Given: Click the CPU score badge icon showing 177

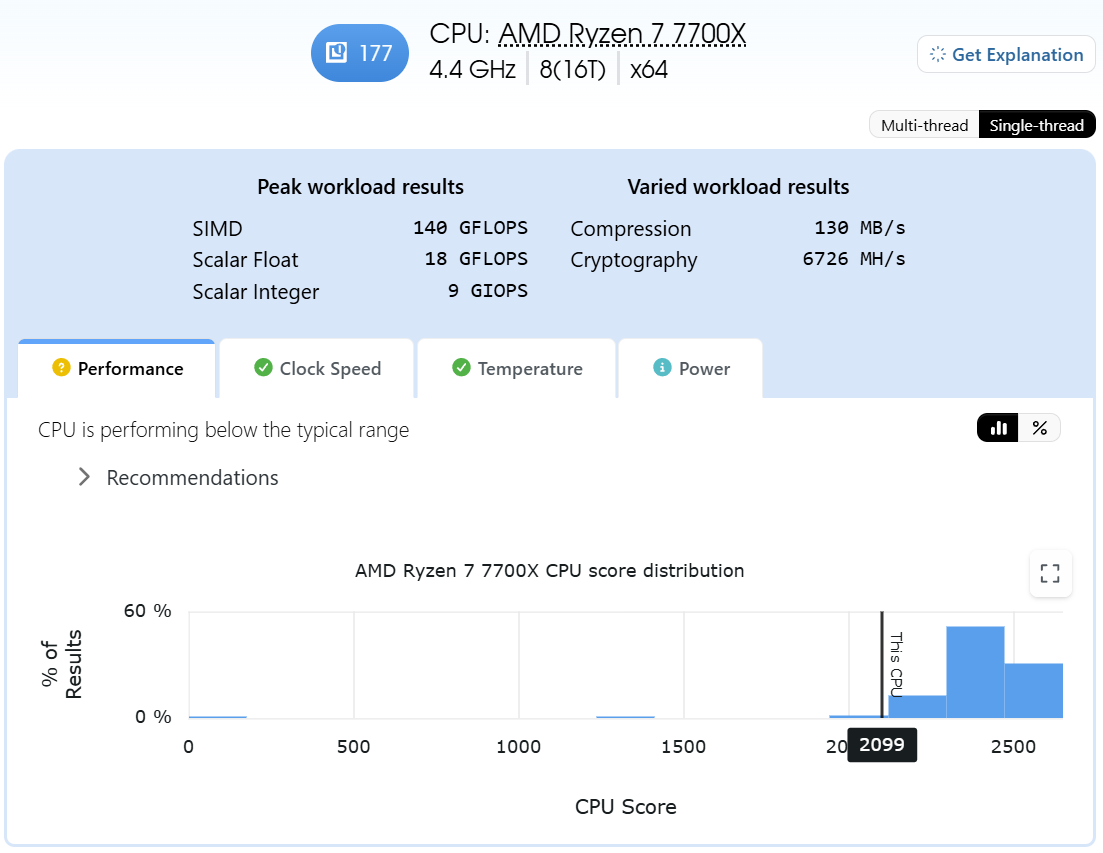Looking at the screenshot, I should (x=336, y=53).
